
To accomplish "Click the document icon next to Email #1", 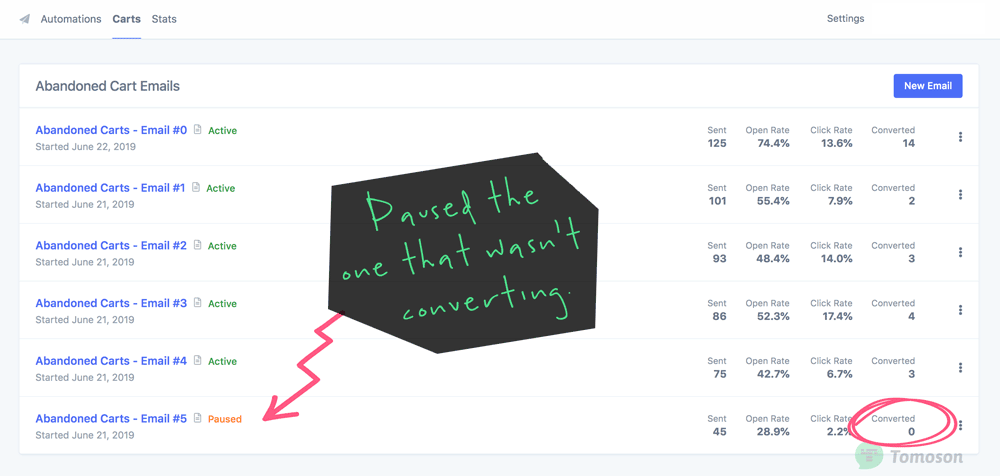I will (196, 188).
